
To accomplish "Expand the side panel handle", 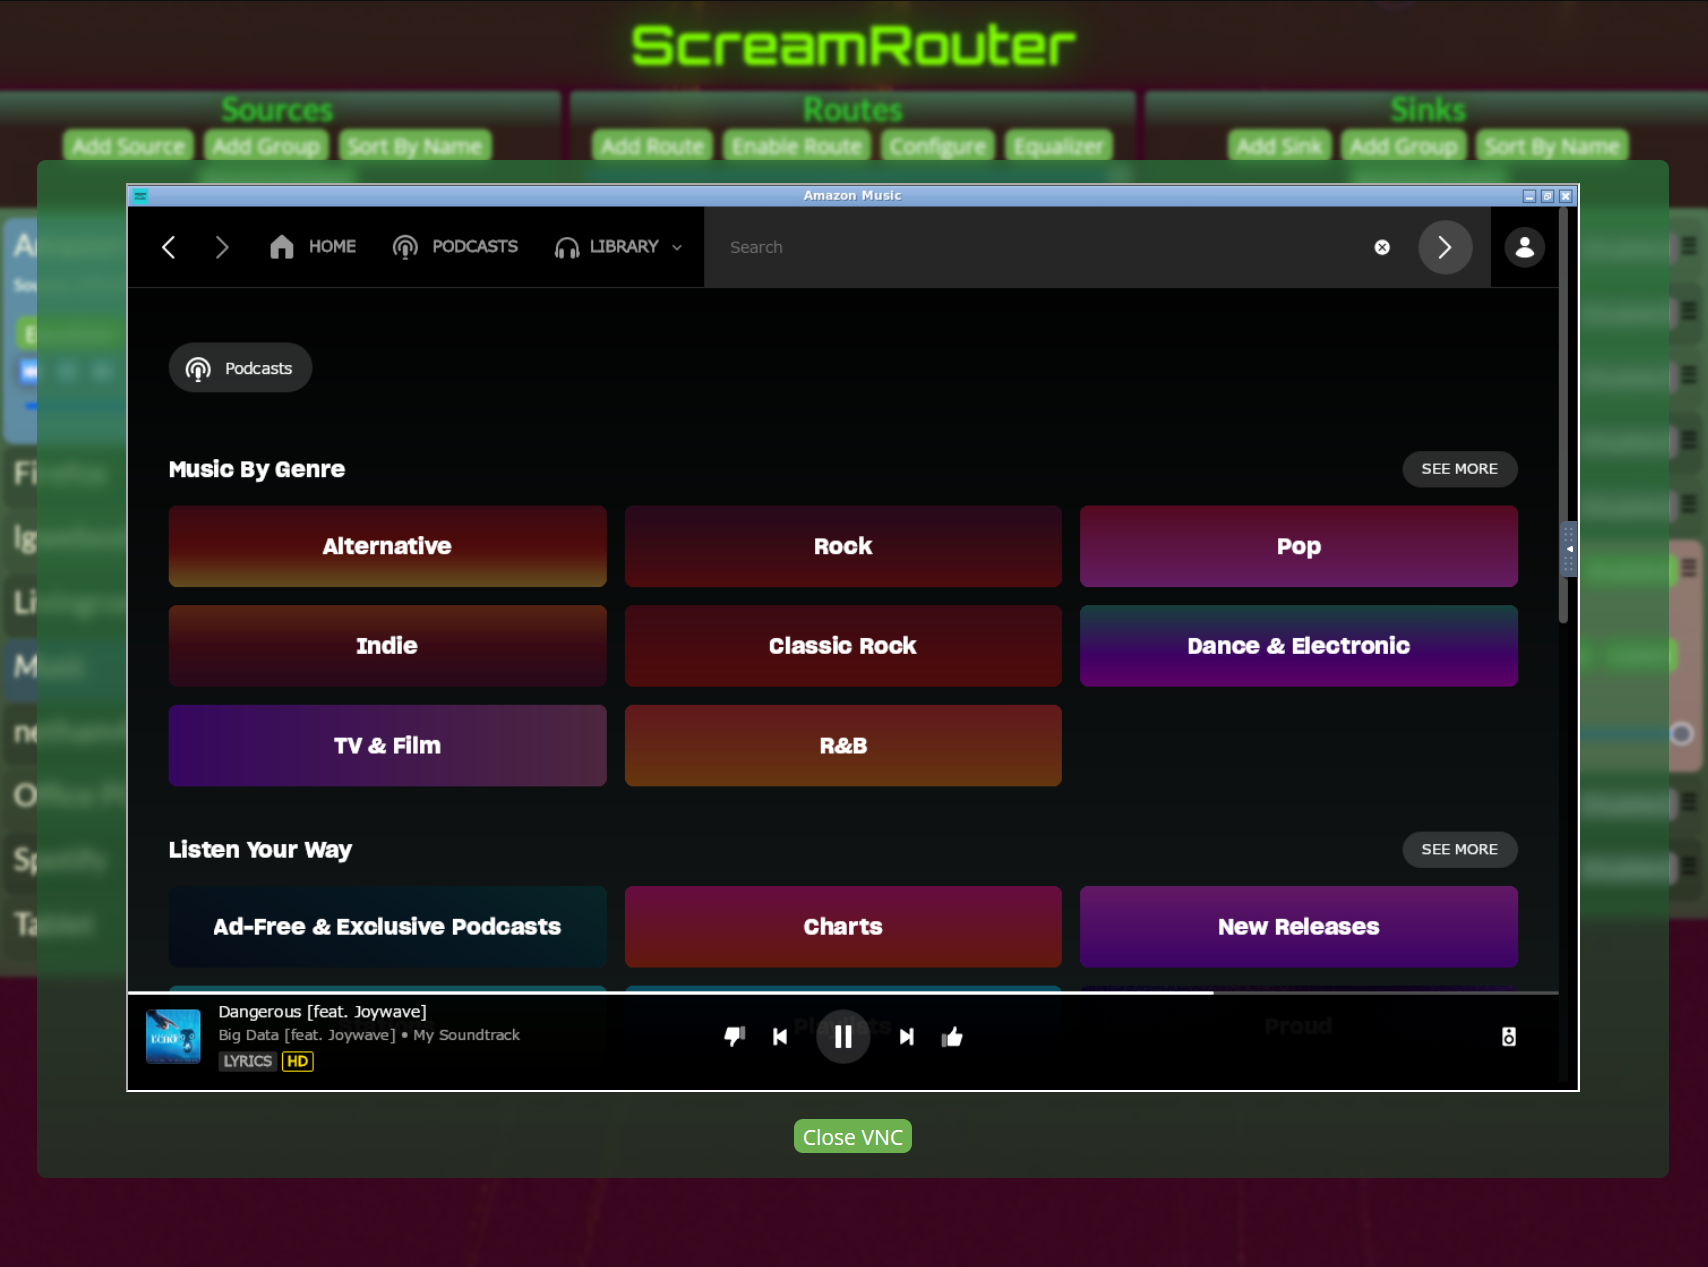I will [x=1569, y=549].
